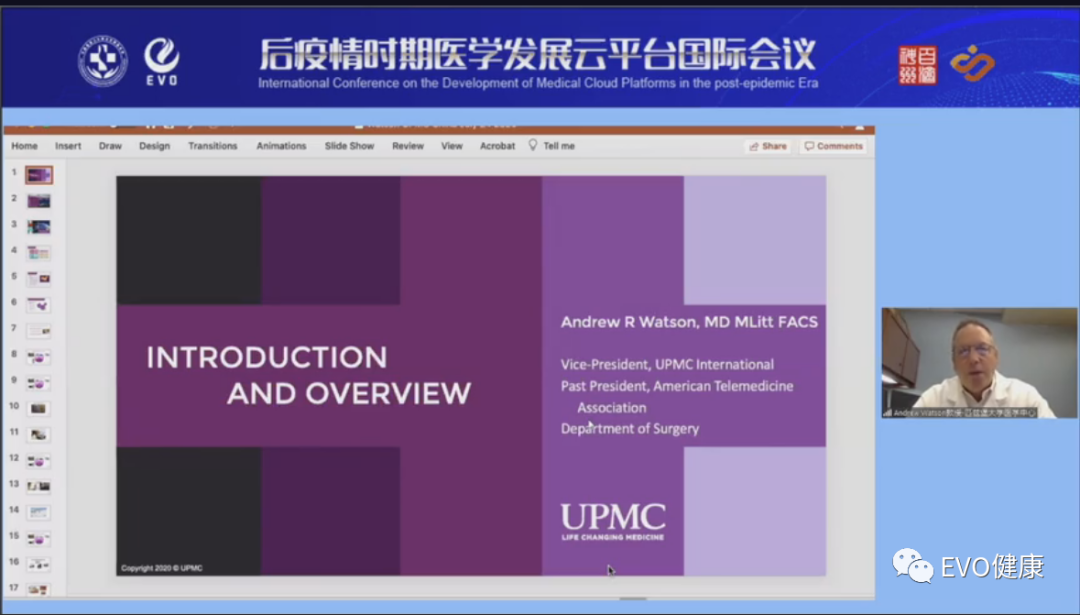
Task: Click the round hospital emblem in the banner
Action: click(103, 61)
